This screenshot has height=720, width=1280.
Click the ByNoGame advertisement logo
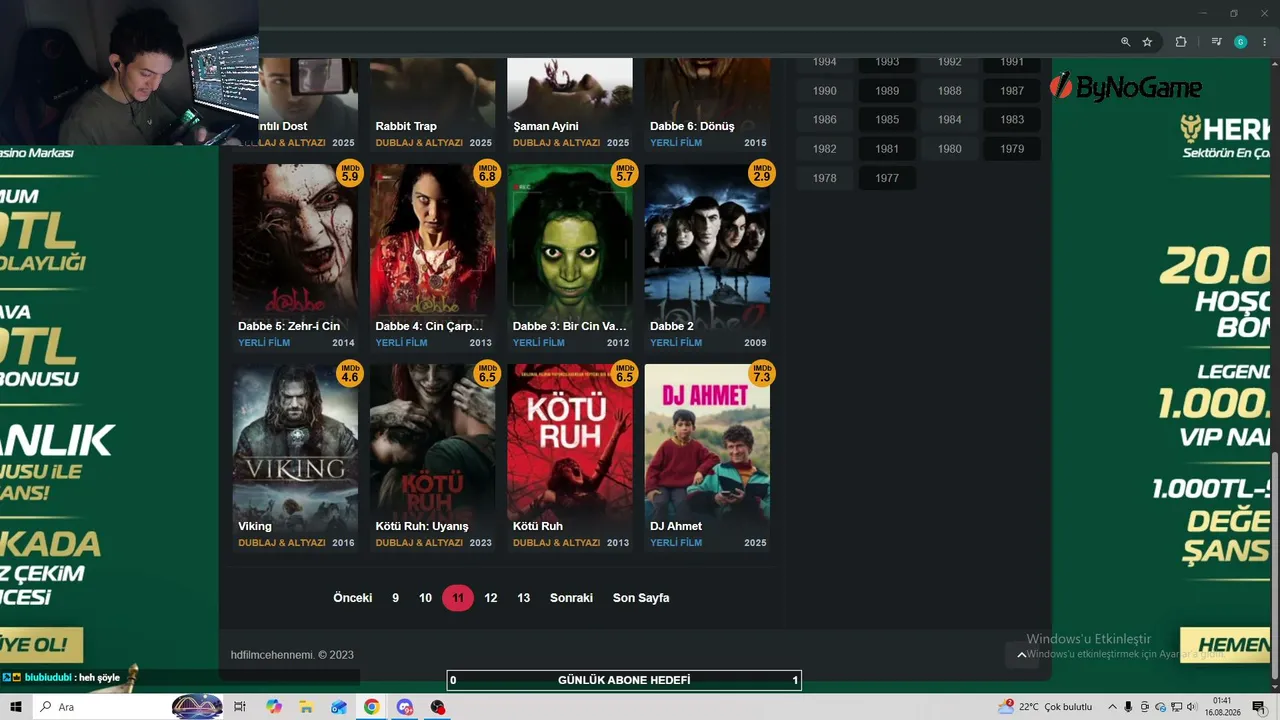coord(1126,87)
